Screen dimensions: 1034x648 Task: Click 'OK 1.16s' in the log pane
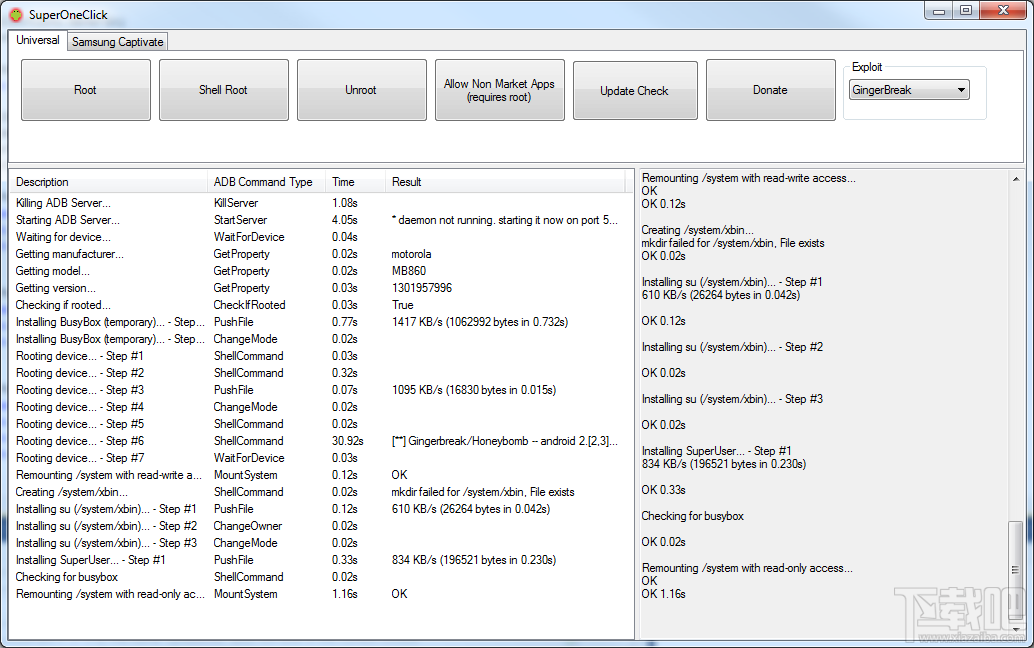(663, 594)
